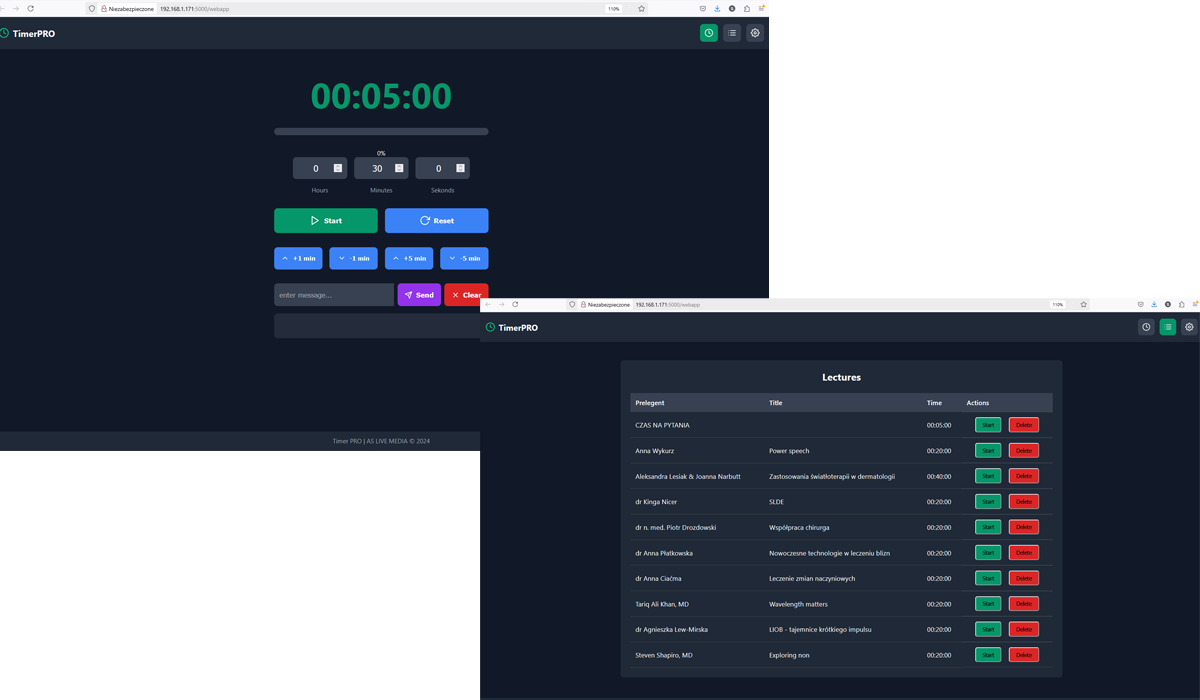The height and width of the screenshot is (700, 1200).
Task: Send the entered message
Action: click(419, 295)
